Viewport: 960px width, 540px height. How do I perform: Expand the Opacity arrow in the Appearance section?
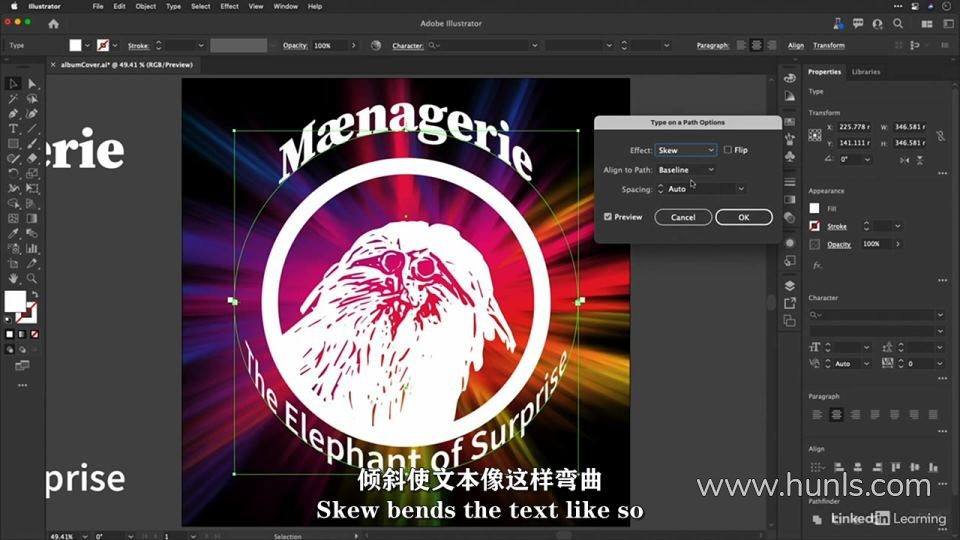point(898,244)
